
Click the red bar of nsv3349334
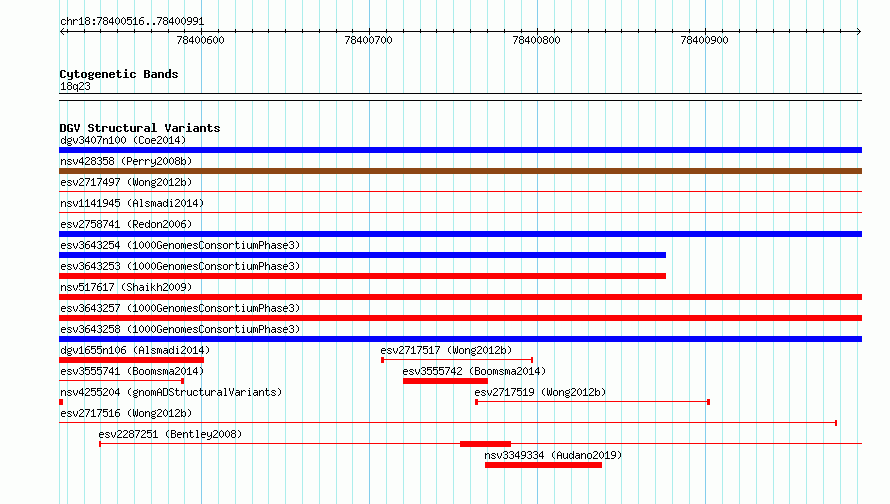pos(543,465)
